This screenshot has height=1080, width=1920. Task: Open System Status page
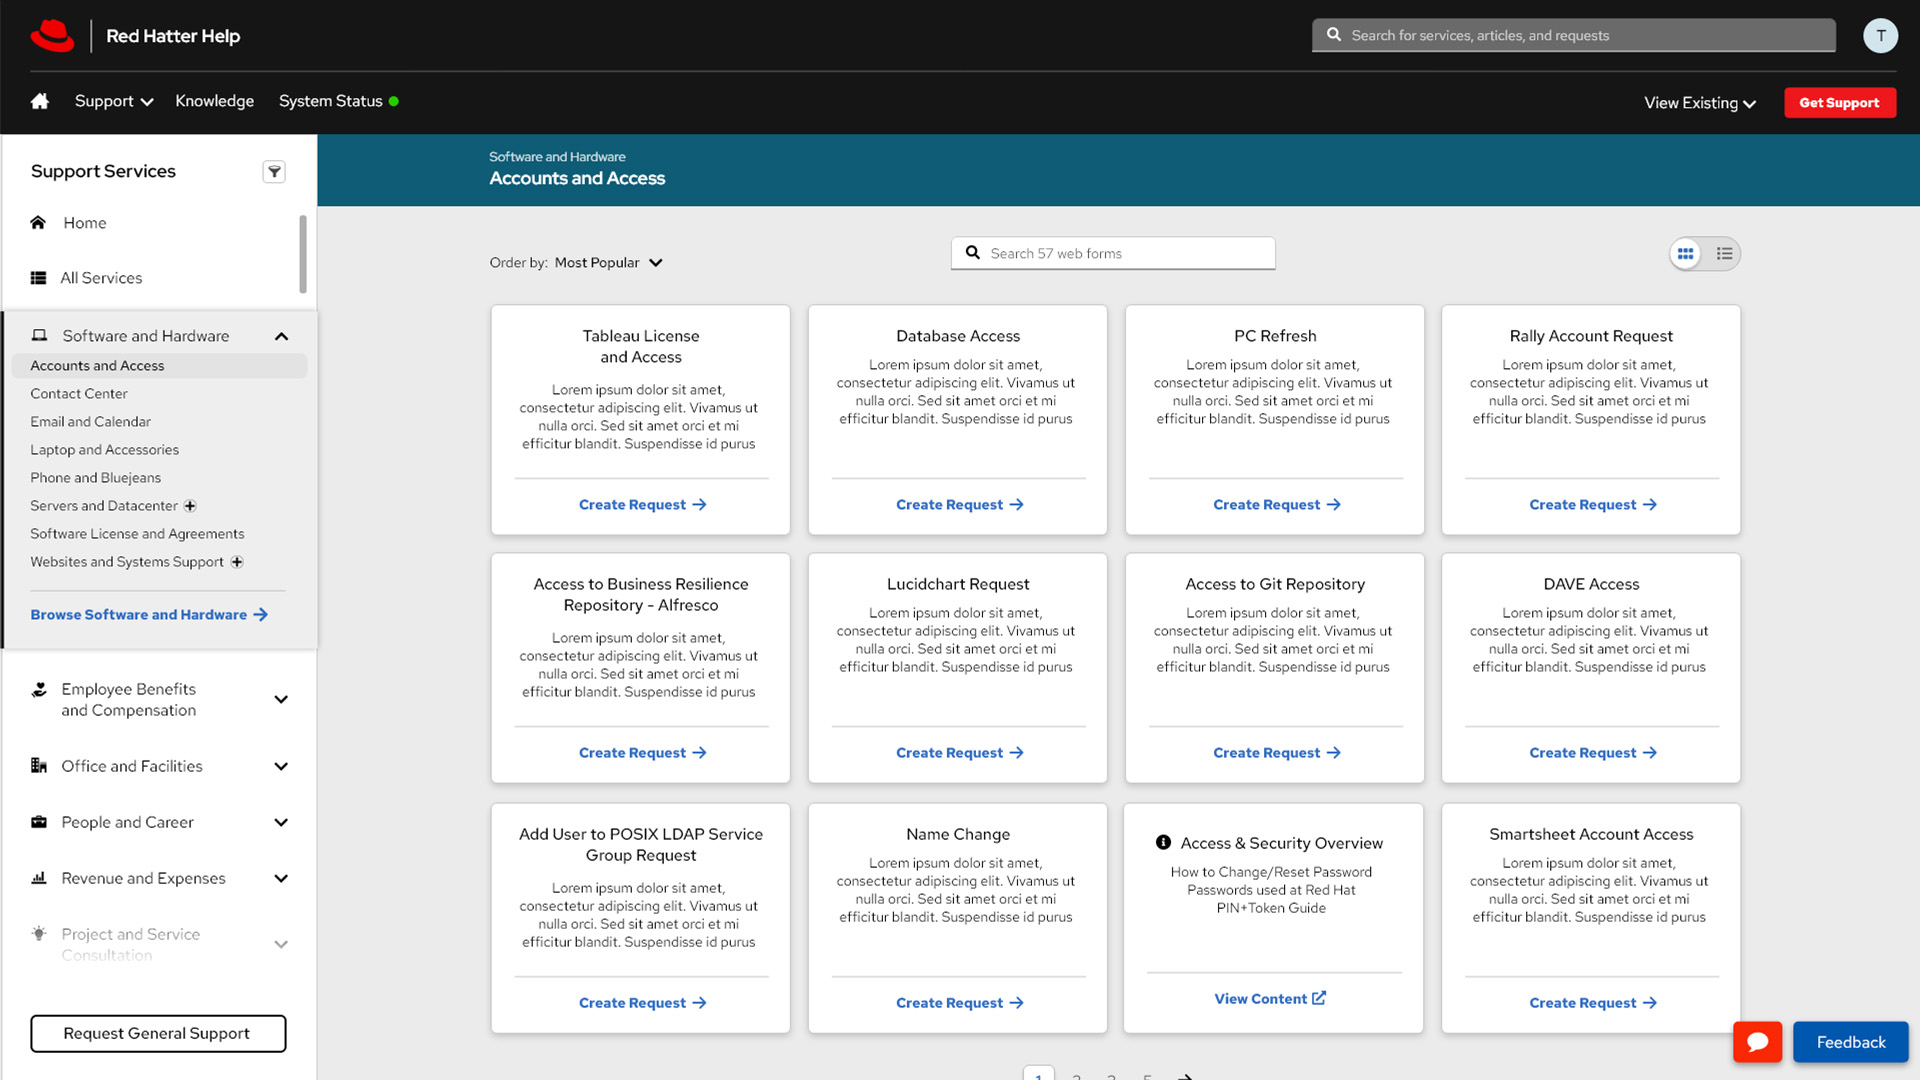click(330, 101)
